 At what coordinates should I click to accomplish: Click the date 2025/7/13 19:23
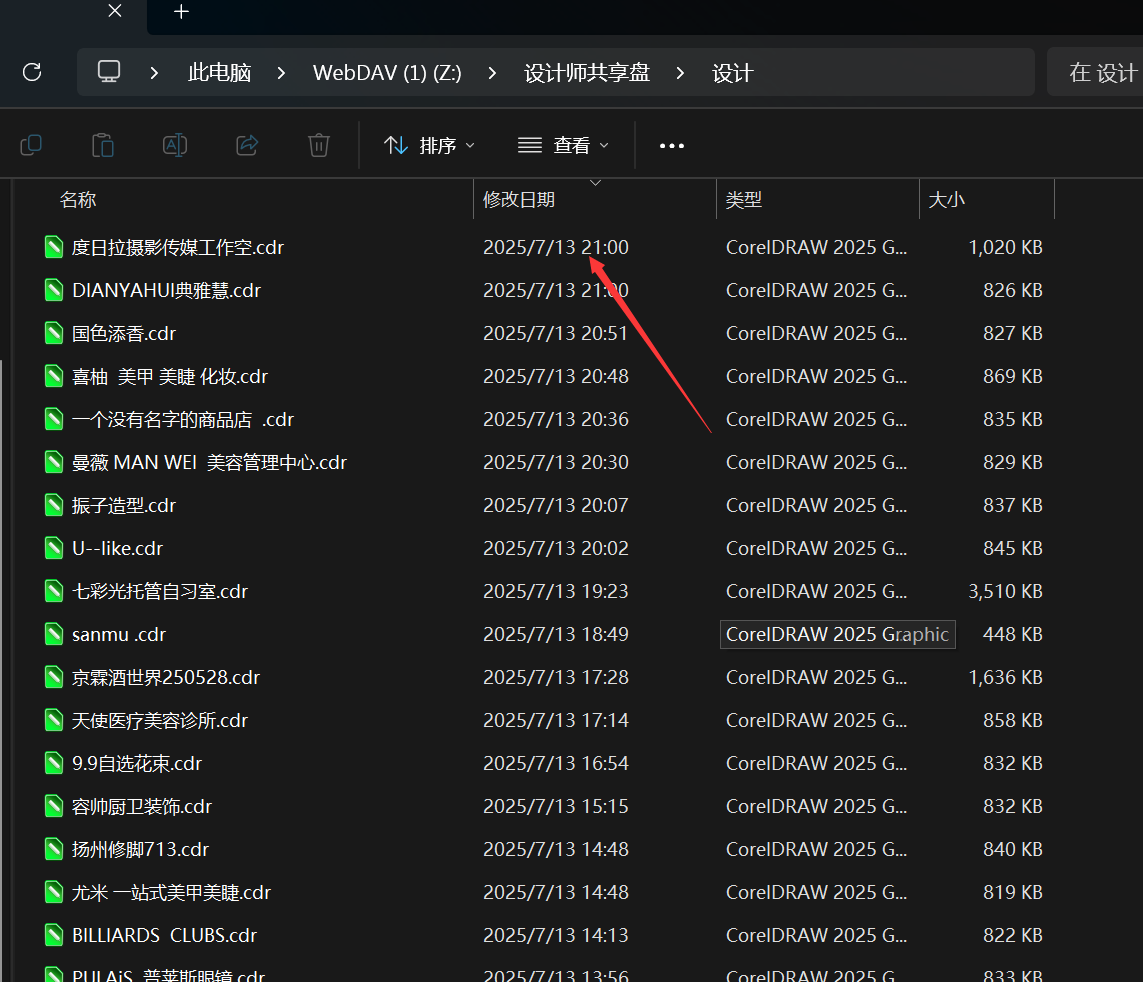555,591
